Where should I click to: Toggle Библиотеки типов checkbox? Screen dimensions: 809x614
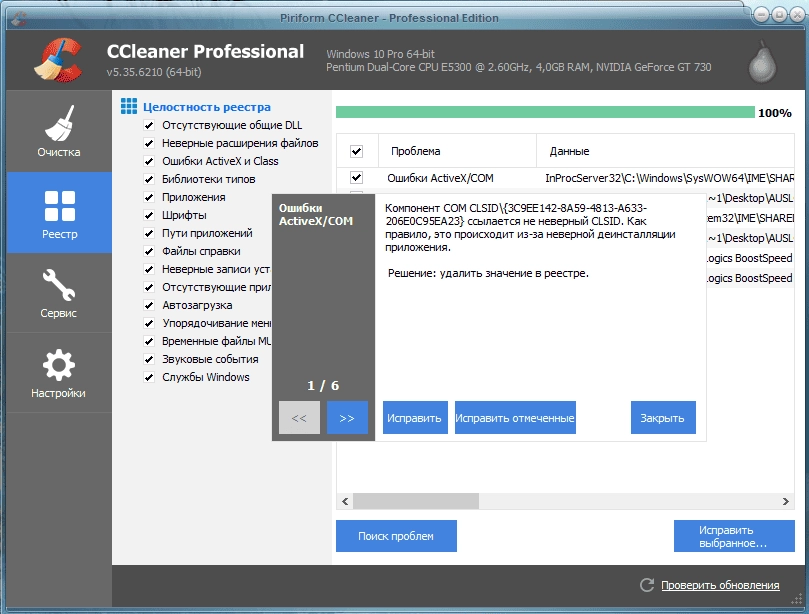(x=149, y=180)
